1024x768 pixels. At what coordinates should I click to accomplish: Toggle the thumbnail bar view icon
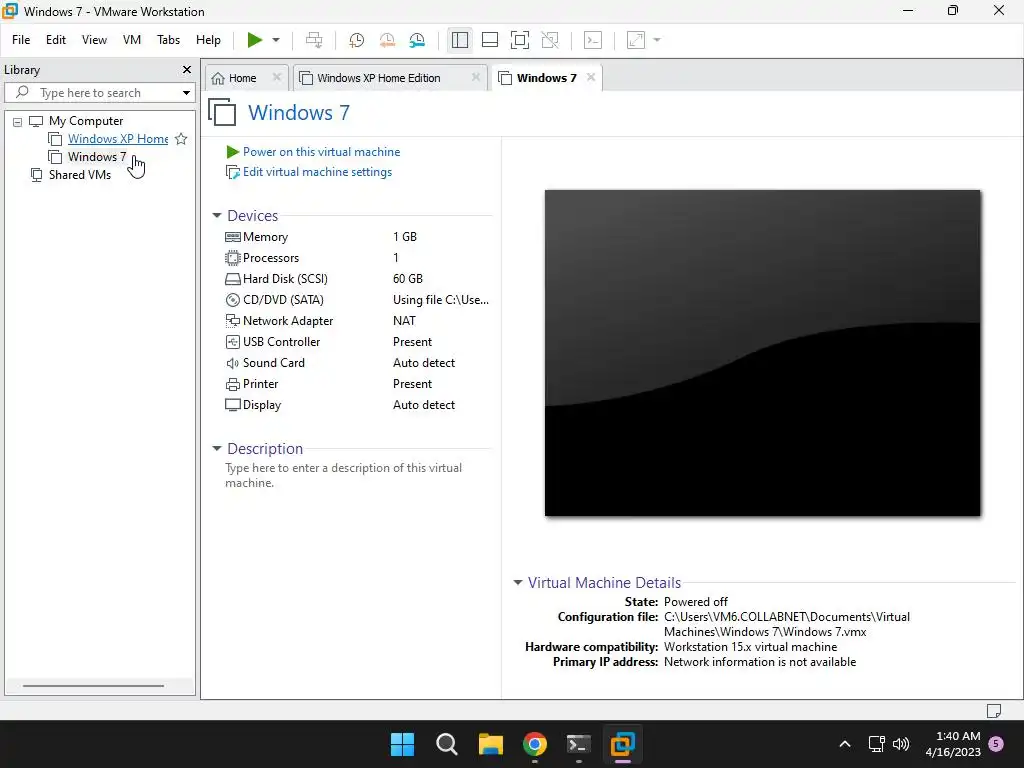pos(490,40)
